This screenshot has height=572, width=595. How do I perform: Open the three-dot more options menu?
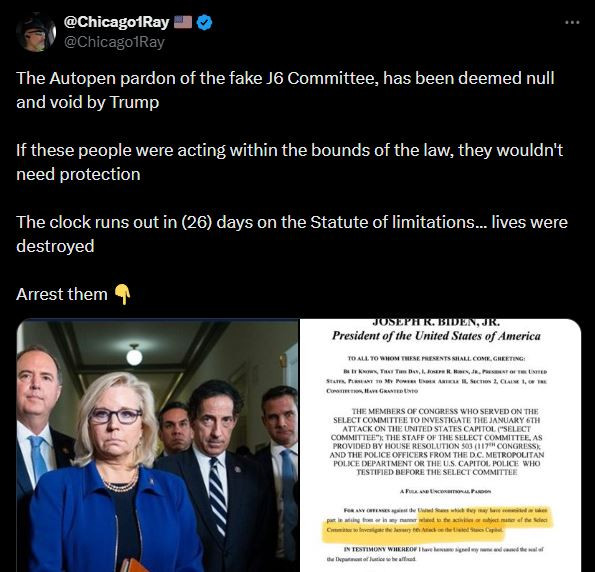(x=572, y=22)
